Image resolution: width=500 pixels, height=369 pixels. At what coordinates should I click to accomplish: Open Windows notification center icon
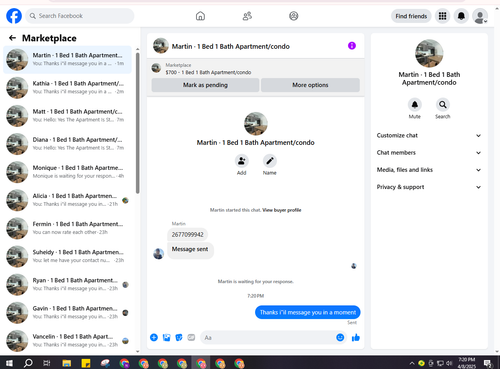click(488, 363)
